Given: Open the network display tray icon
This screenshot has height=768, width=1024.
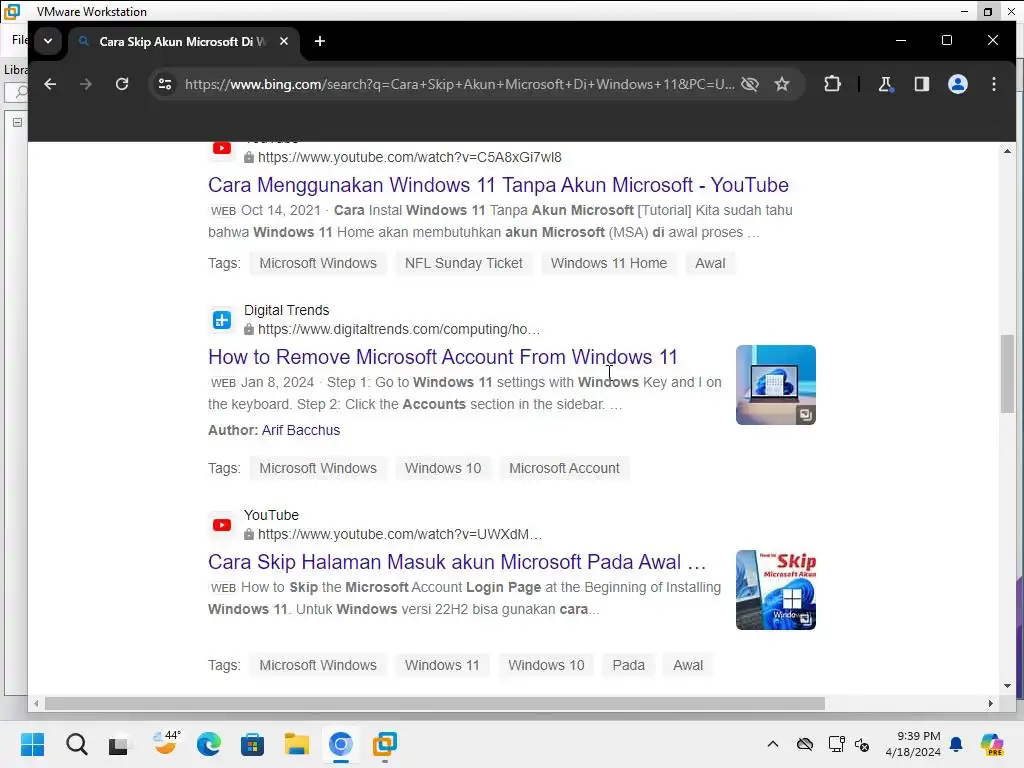Looking at the screenshot, I should pos(836,744).
